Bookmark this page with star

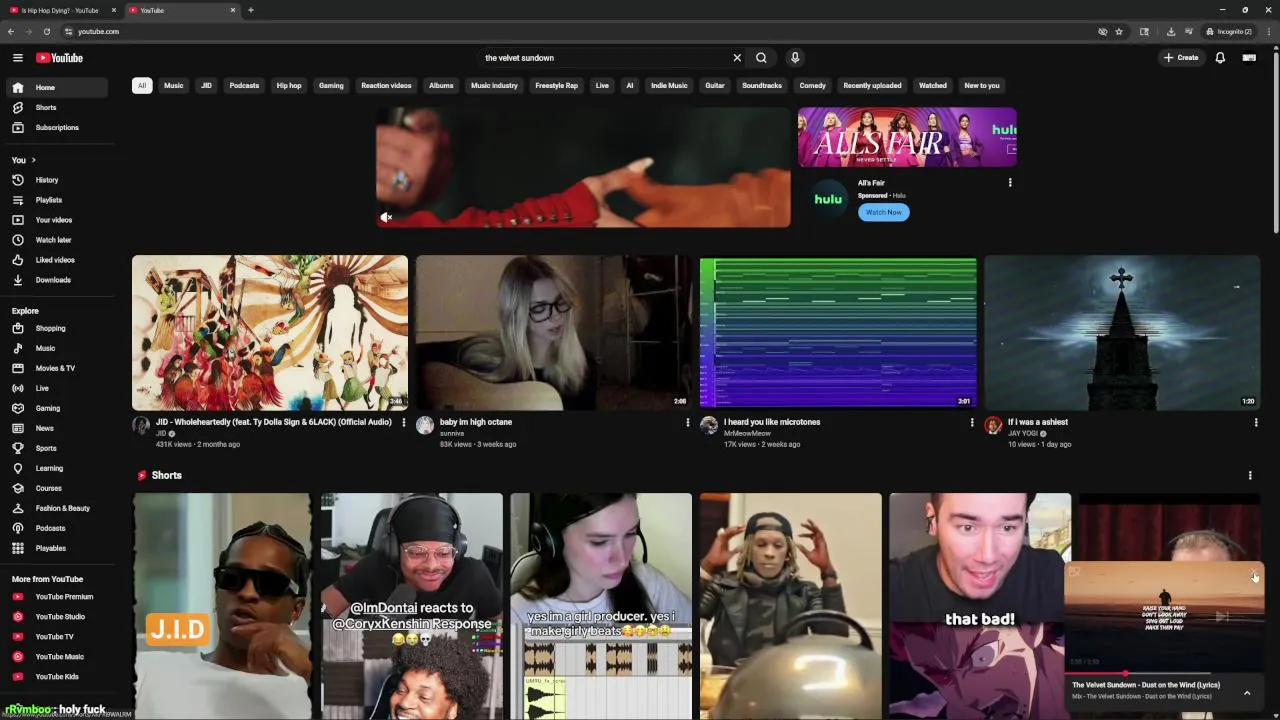pyautogui.click(x=1119, y=31)
